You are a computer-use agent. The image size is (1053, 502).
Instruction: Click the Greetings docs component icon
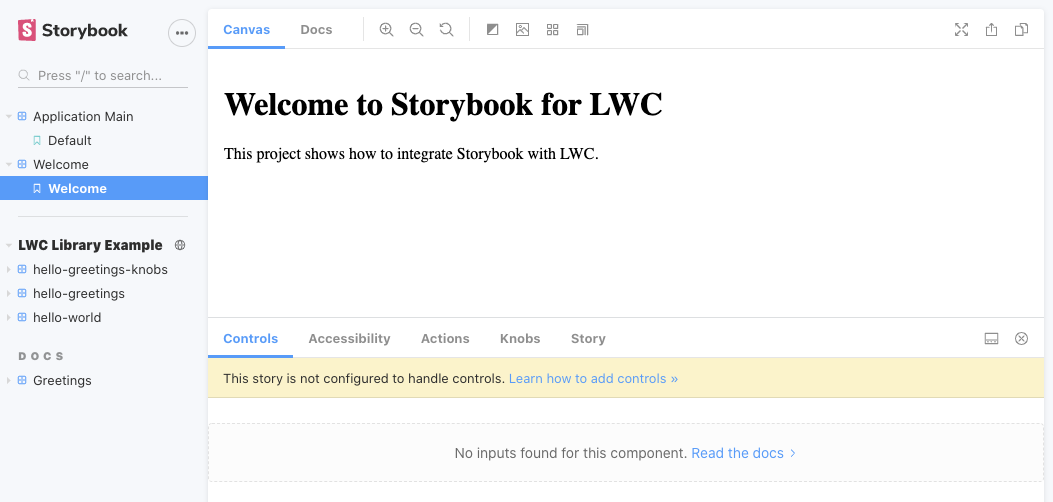(x=21, y=380)
